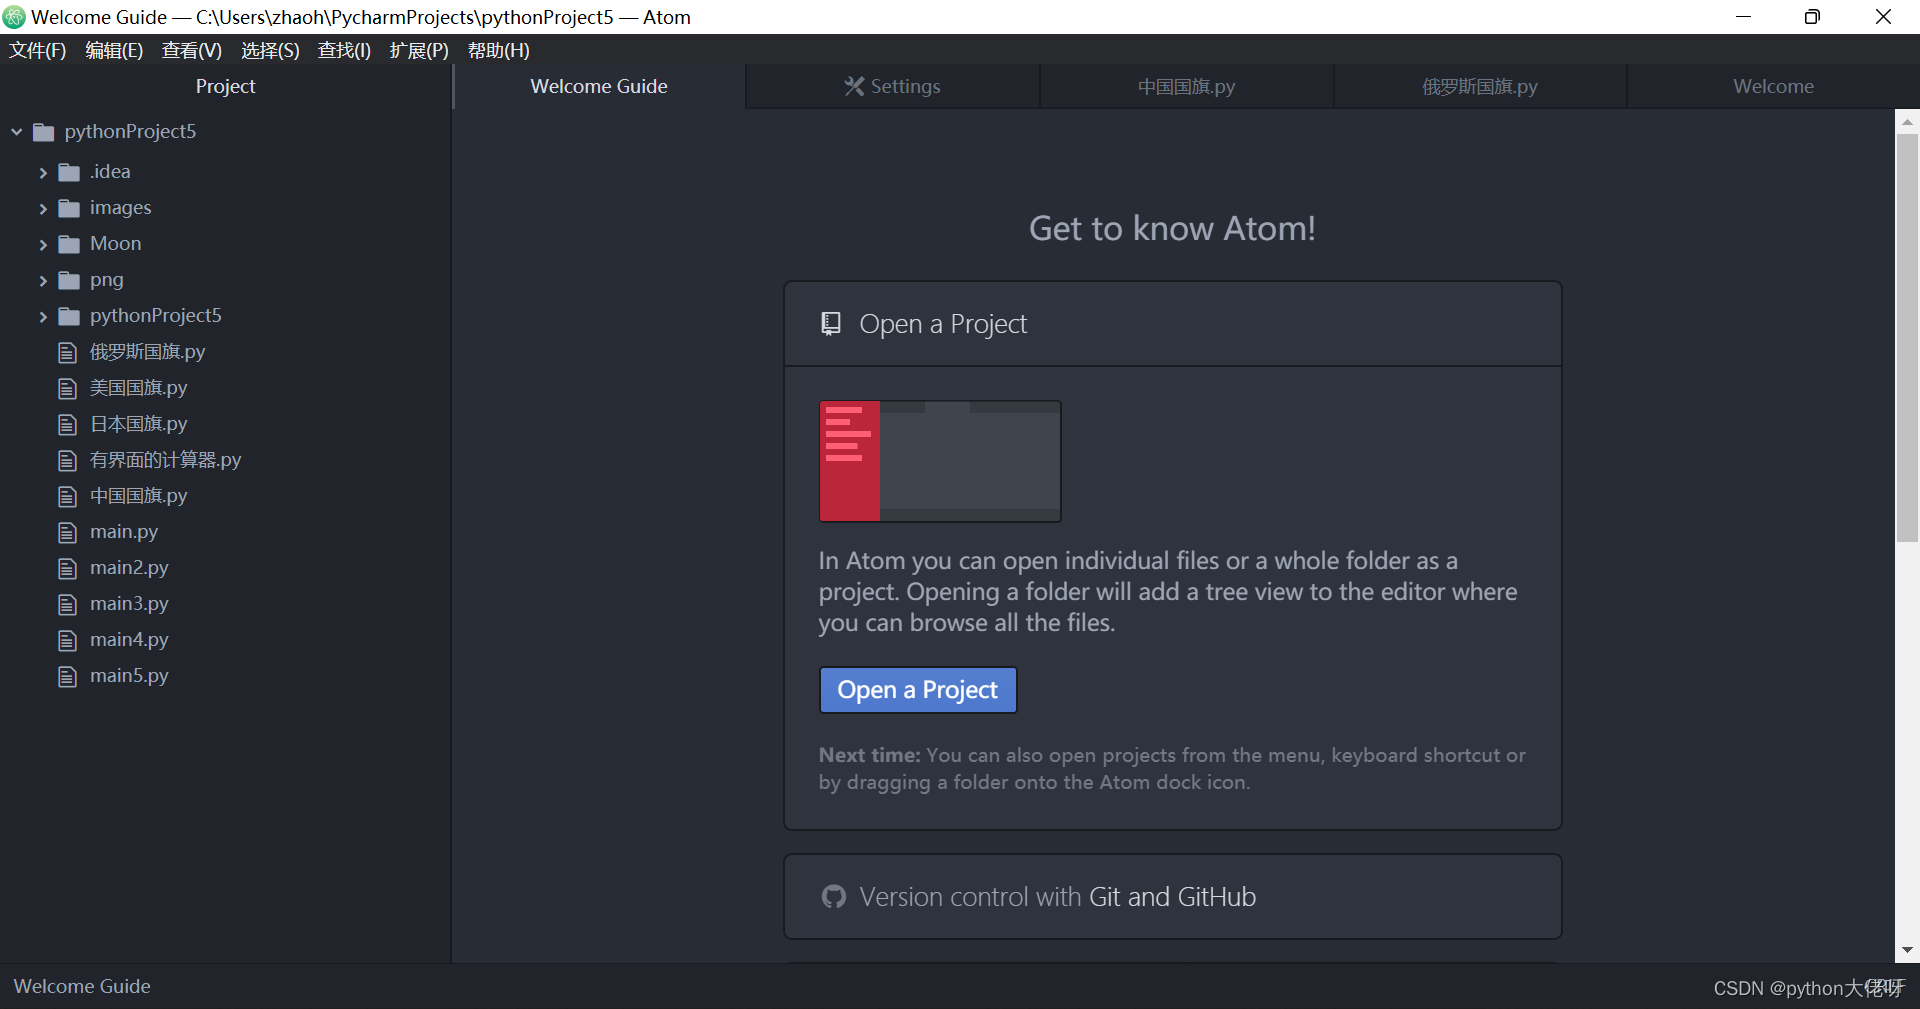Screen dimensions: 1920x1009
Task: Open 美国国旗.py from the tree
Action: click(138, 388)
